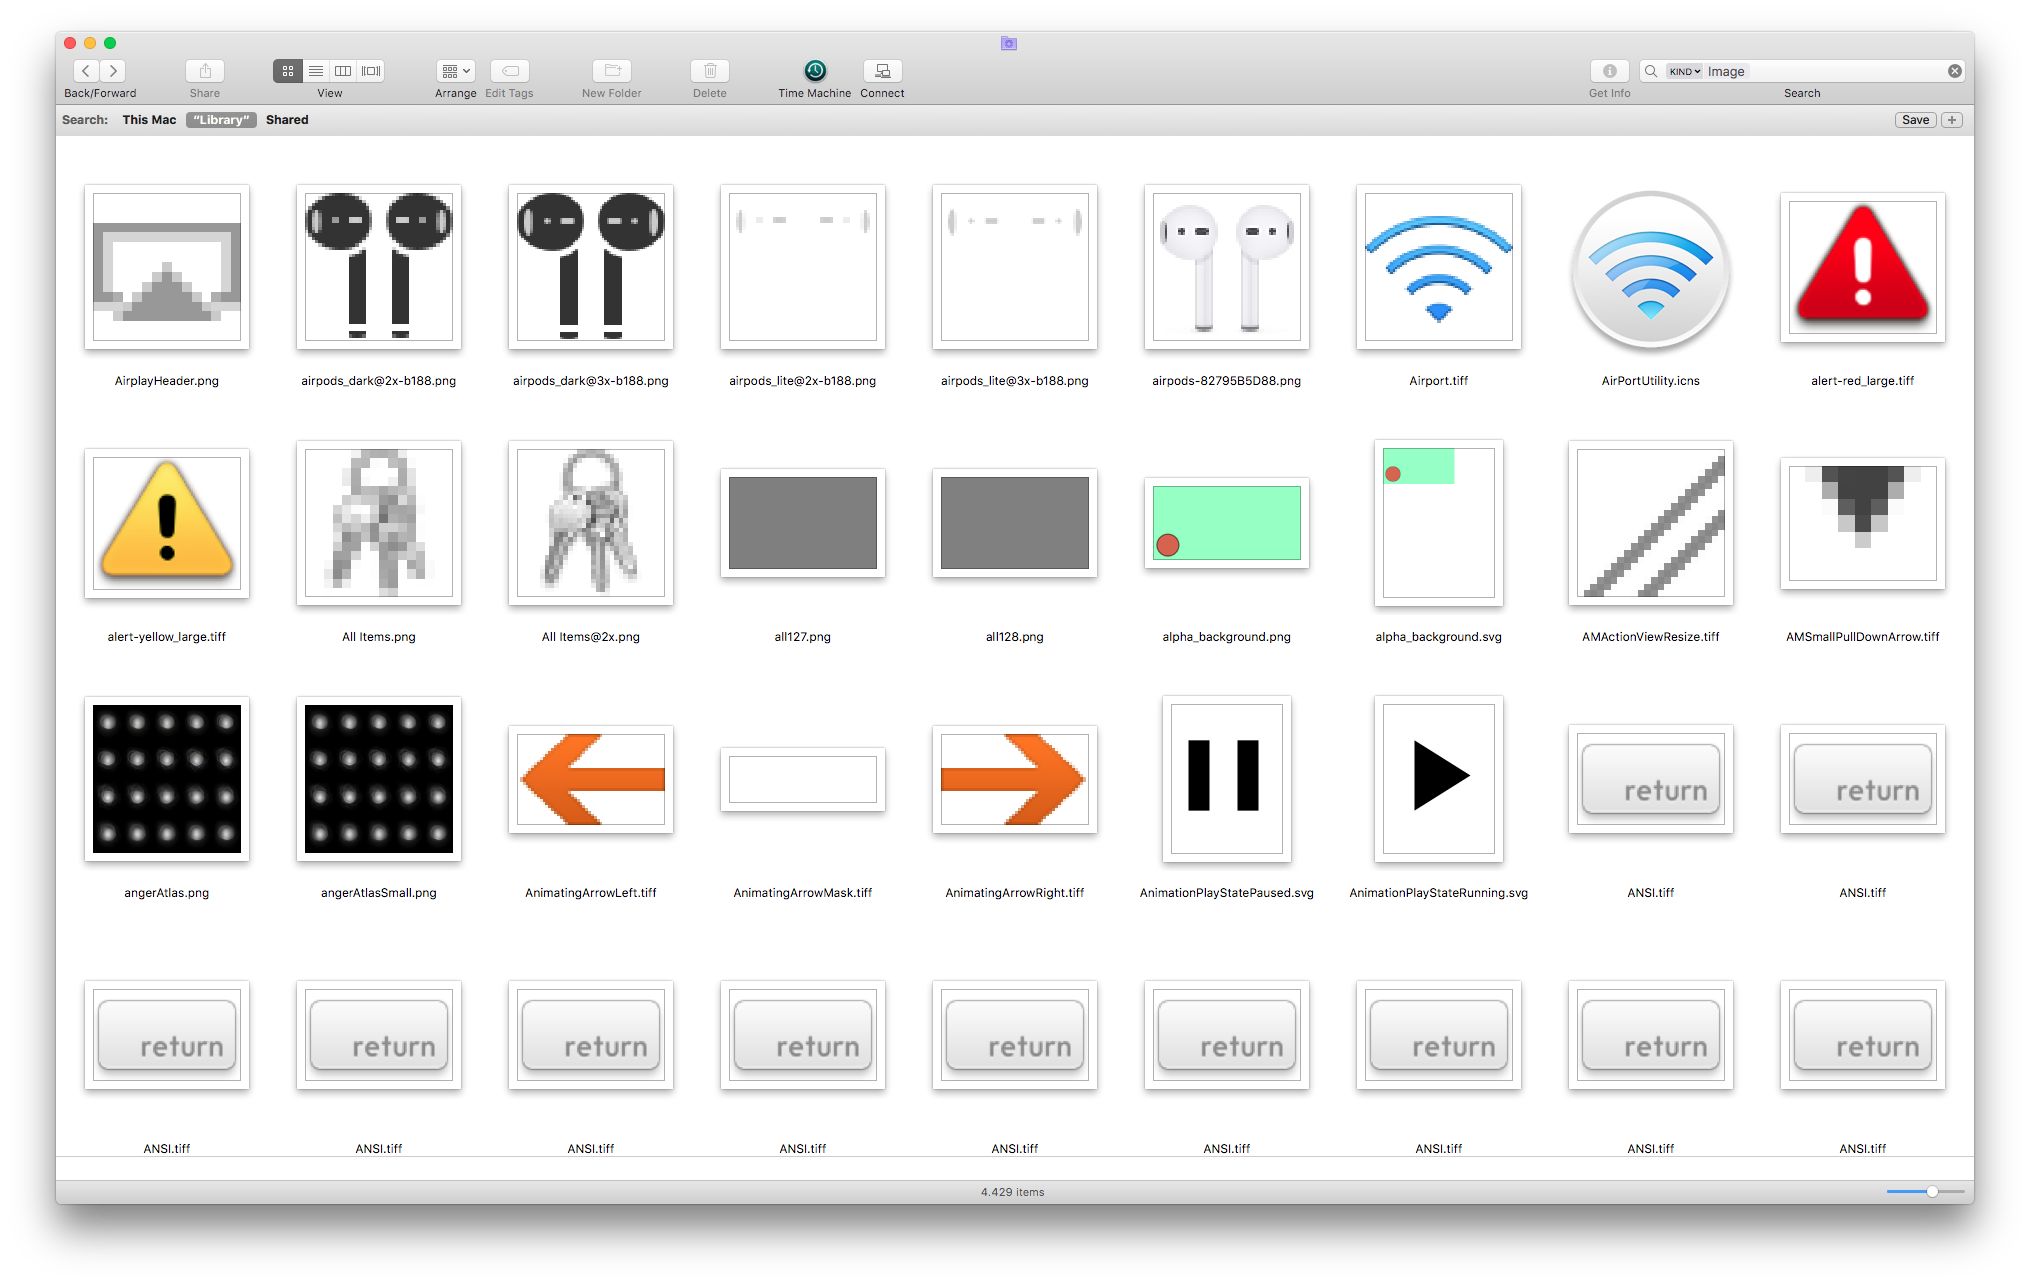Switch to cover flow view

(x=371, y=71)
